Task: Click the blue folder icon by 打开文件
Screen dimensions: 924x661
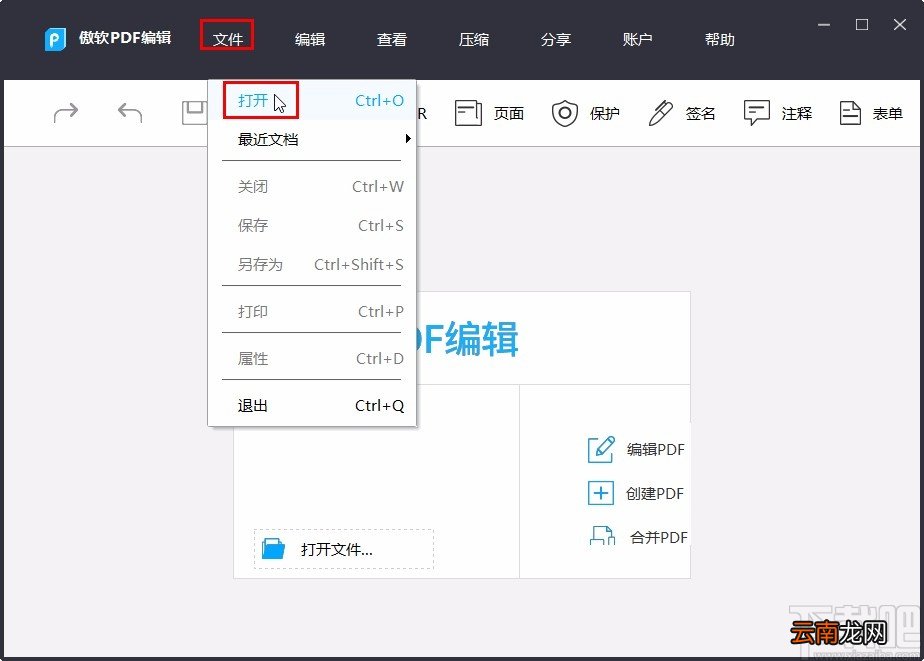Action: point(273,548)
